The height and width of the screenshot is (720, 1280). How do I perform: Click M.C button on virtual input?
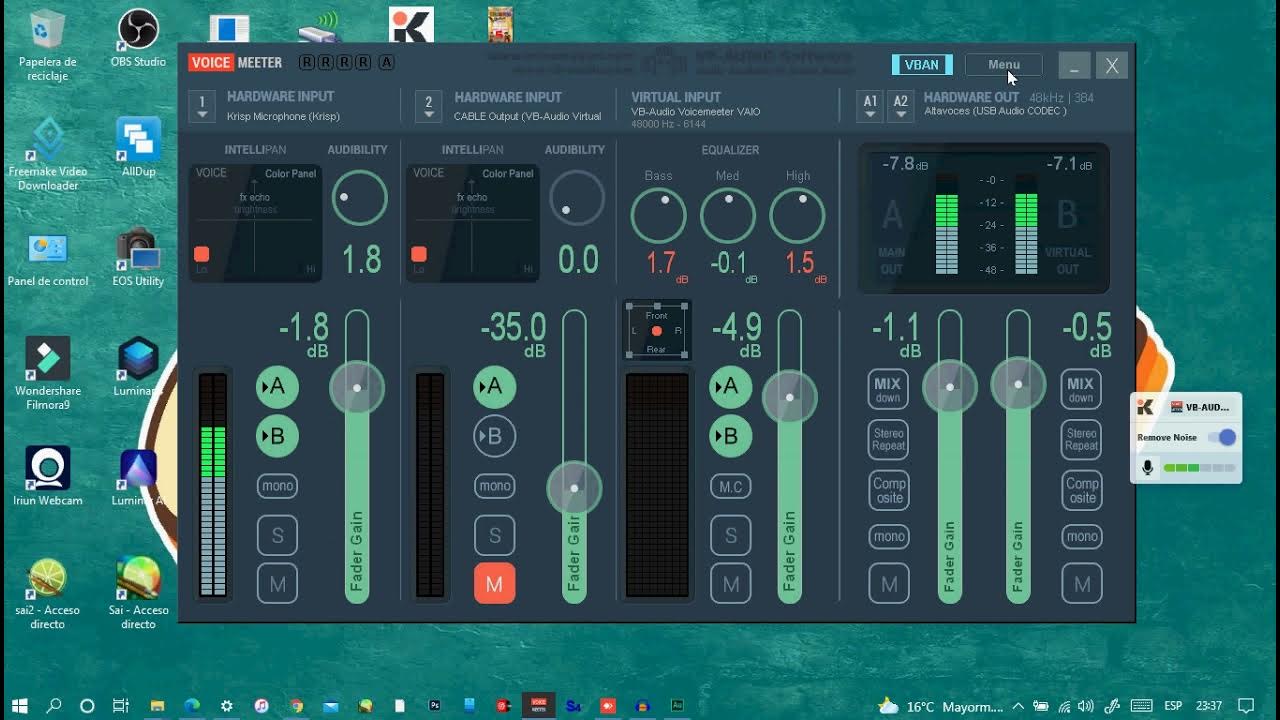(730, 487)
